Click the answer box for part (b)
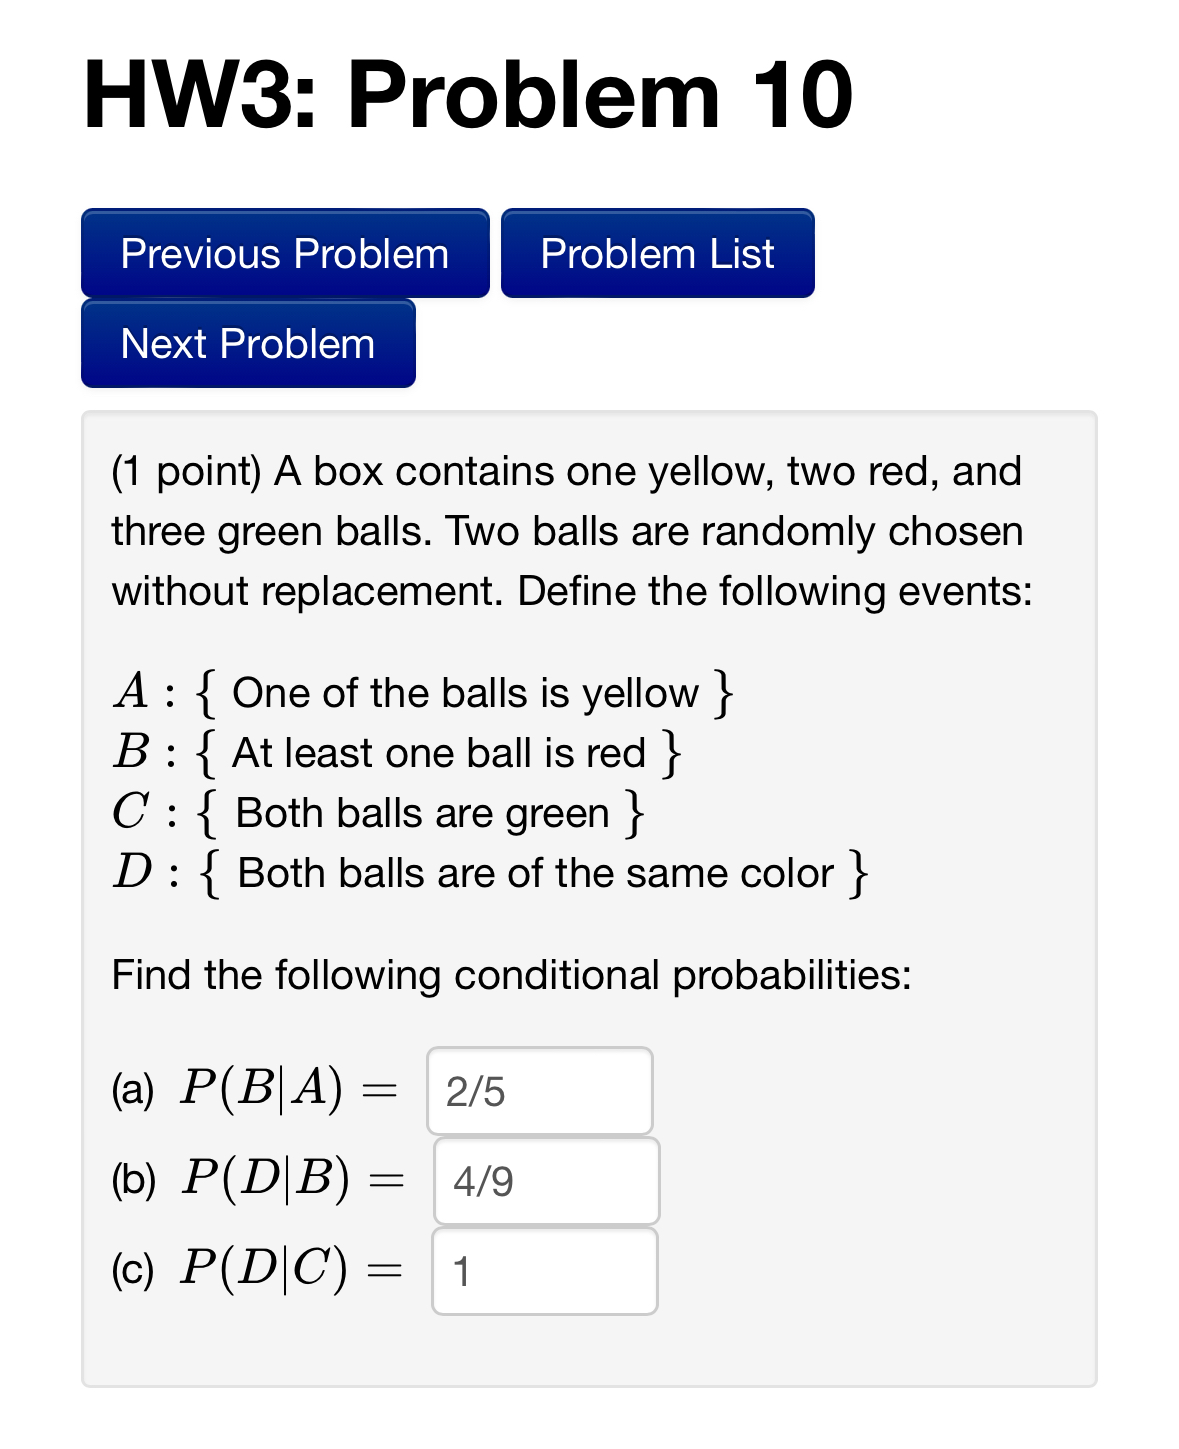Viewport: 1179px width, 1449px height. (x=545, y=1180)
